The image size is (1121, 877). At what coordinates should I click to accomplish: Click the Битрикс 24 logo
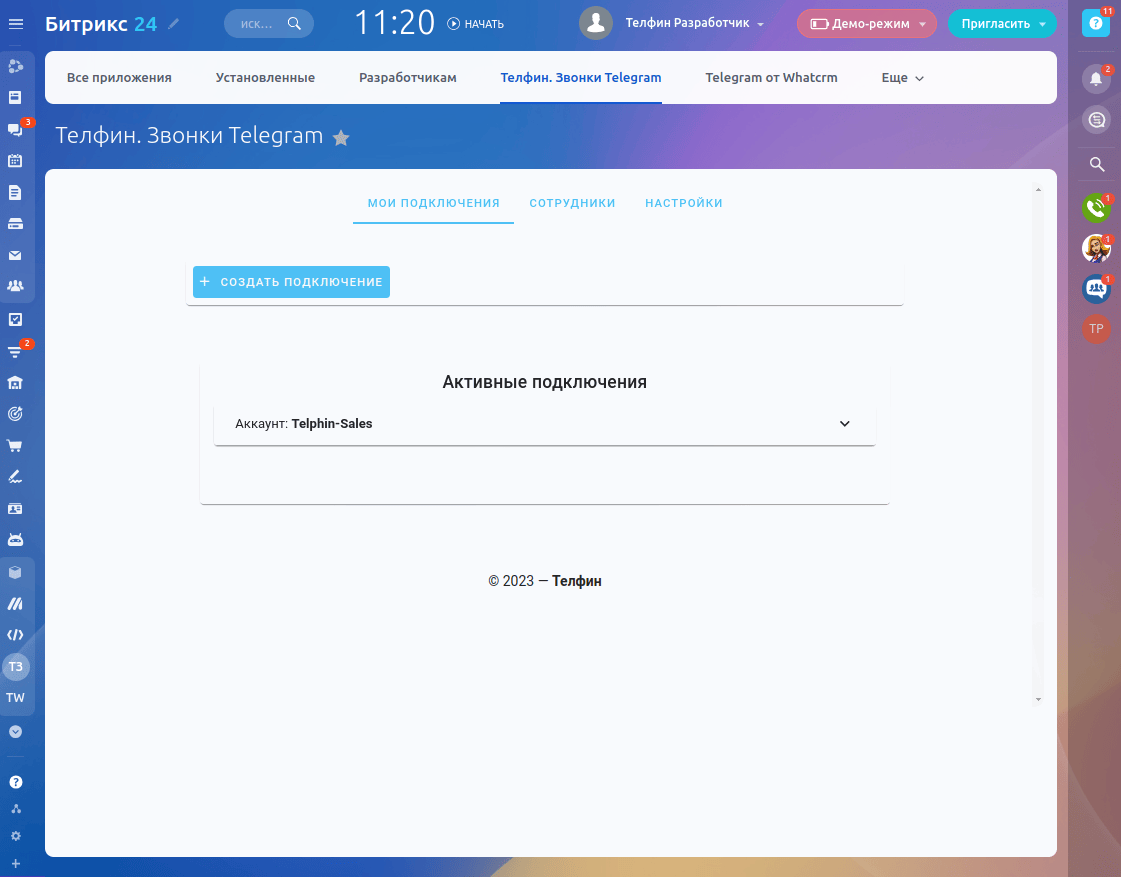click(x=101, y=24)
